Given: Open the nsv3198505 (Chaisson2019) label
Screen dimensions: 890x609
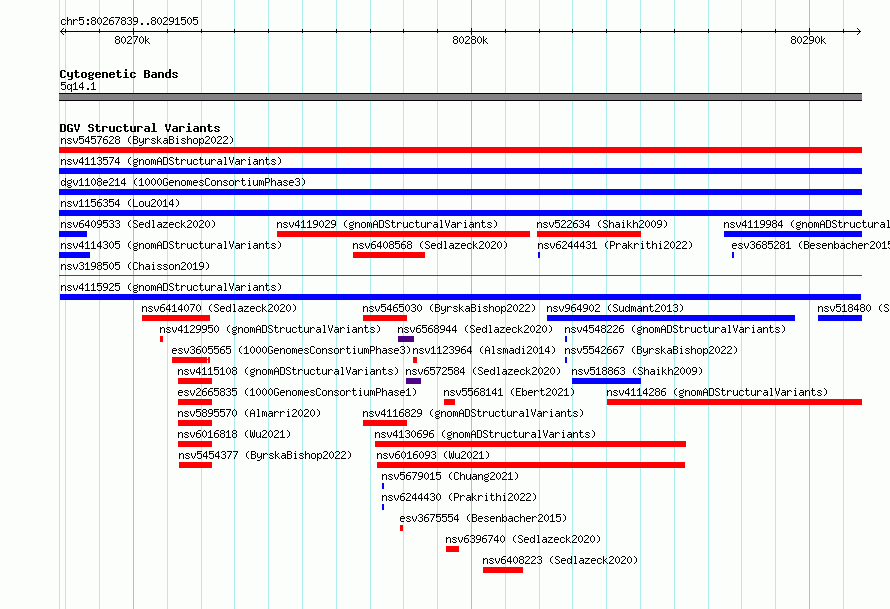Looking at the screenshot, I should coord(135,266).
